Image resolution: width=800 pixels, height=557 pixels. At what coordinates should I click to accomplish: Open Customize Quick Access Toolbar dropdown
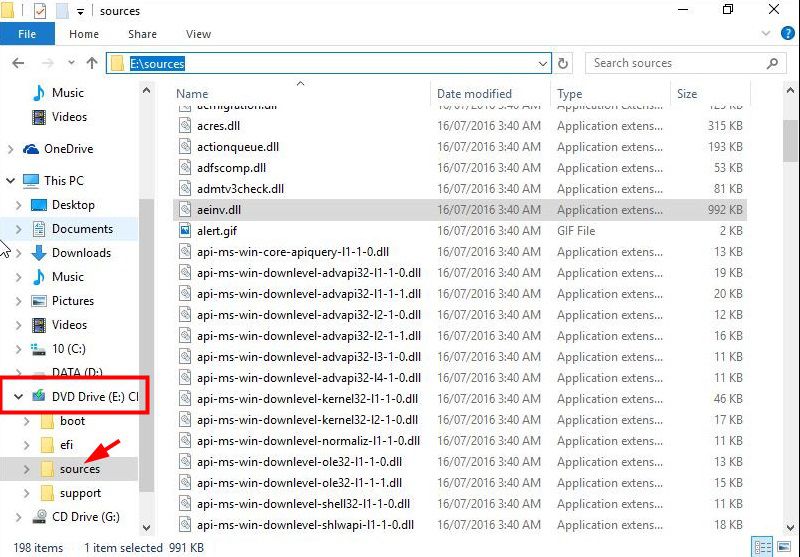pyautogui.click(x=80, y=11)
